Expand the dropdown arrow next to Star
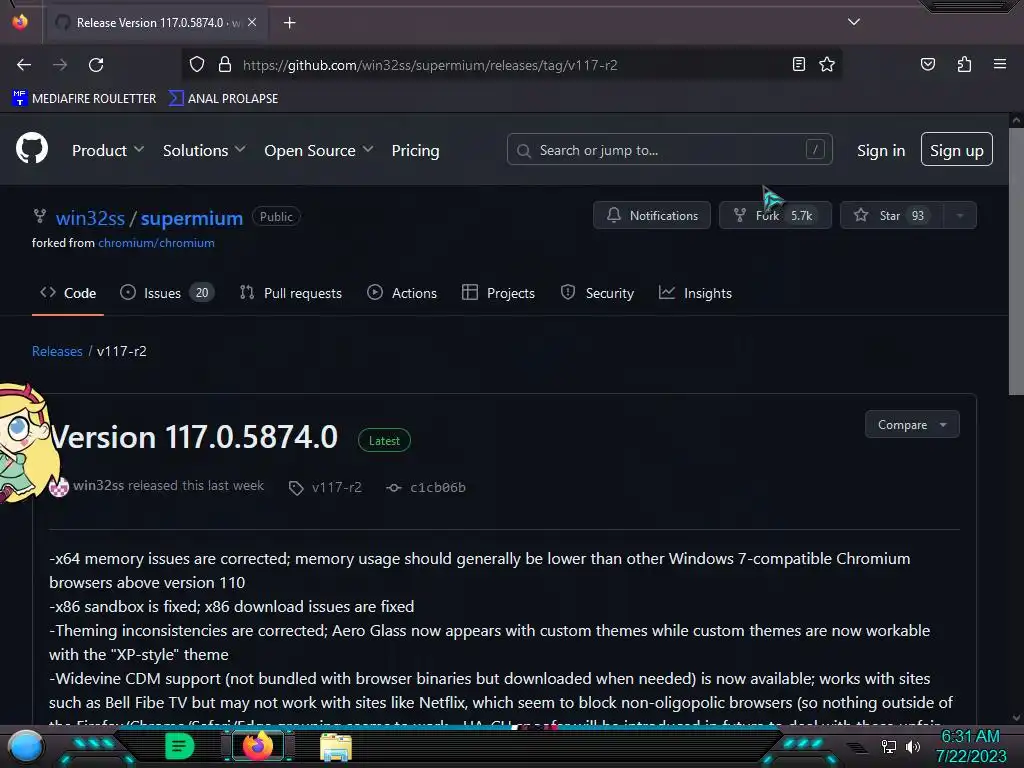 959,215
